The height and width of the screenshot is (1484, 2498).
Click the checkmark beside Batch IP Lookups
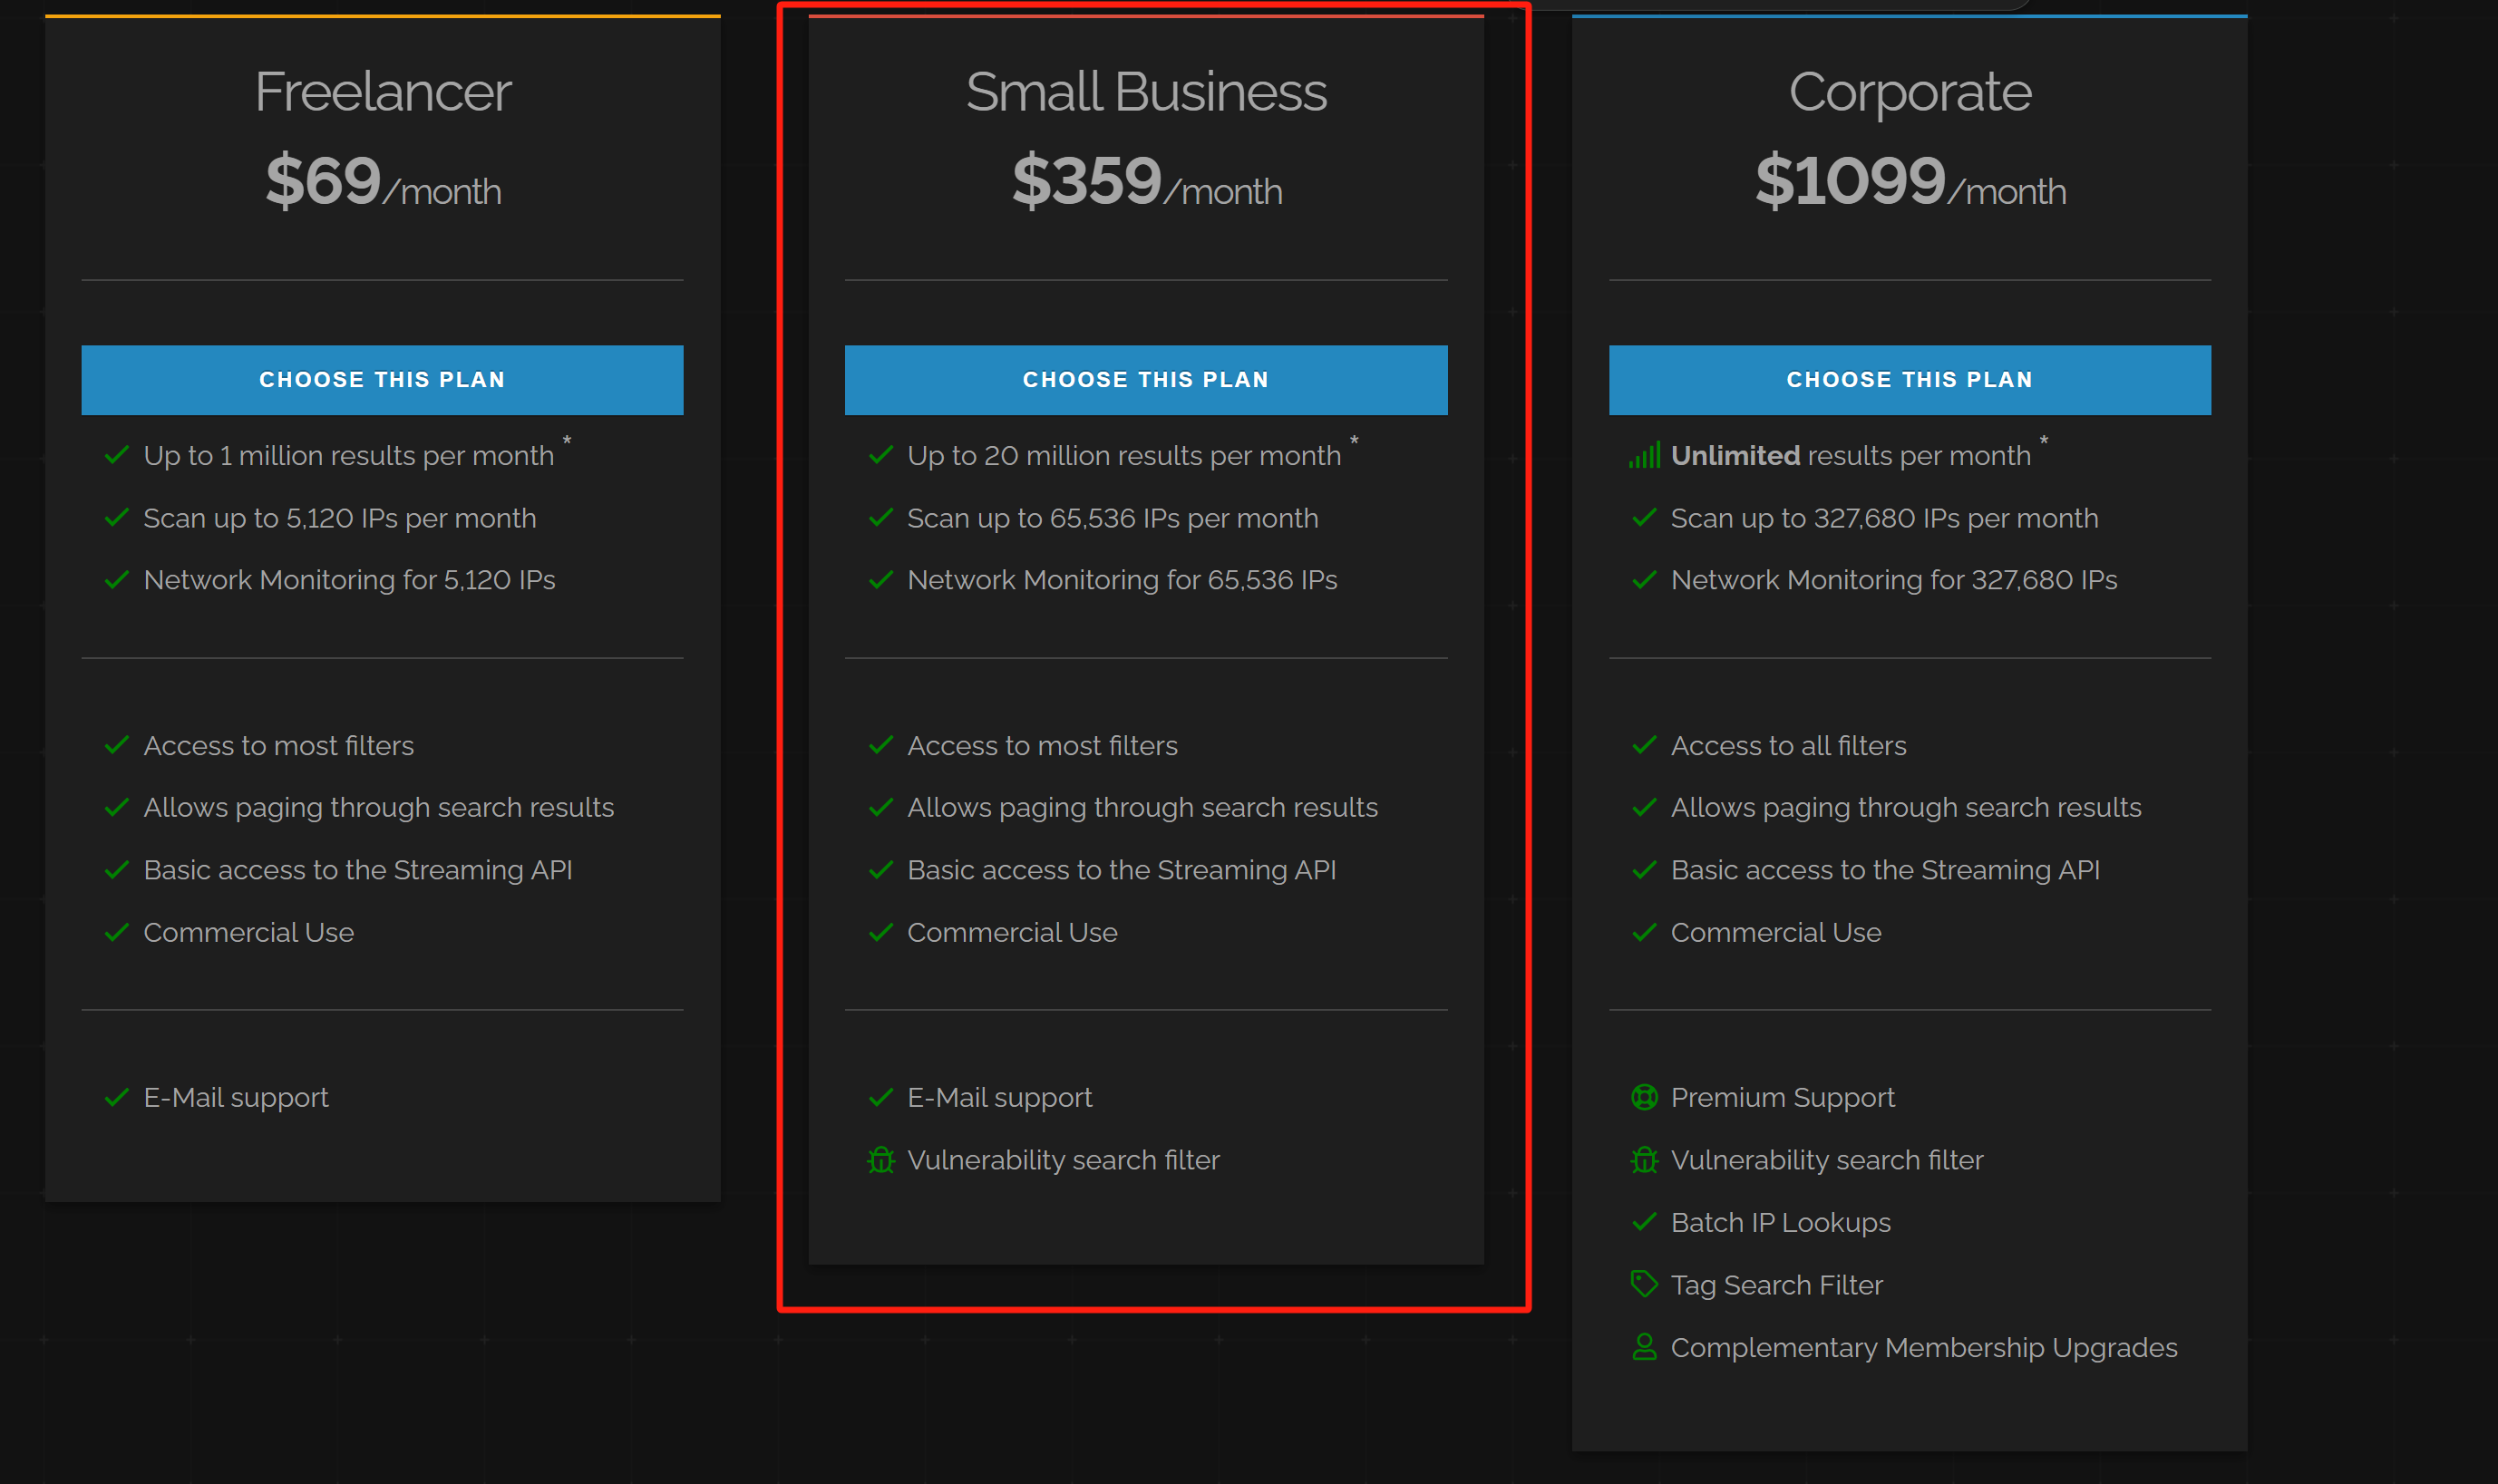(1644, 1222)
